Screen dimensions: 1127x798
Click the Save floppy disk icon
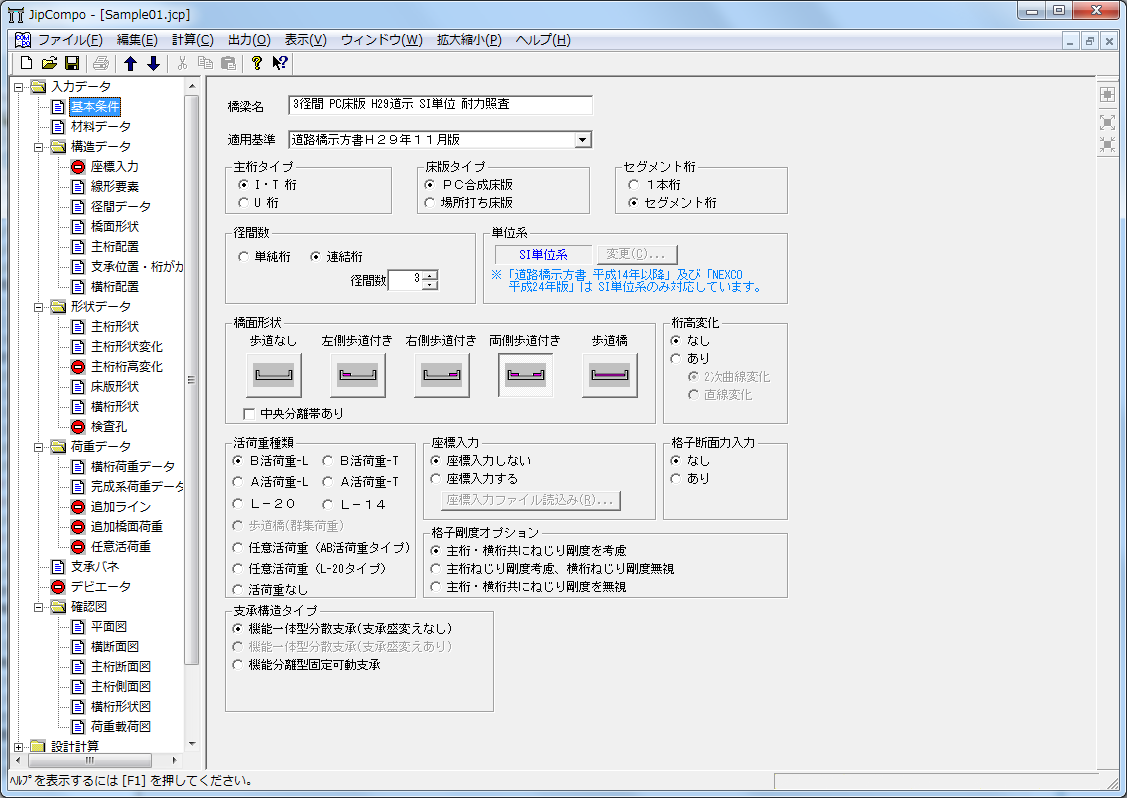click(72, 64)
